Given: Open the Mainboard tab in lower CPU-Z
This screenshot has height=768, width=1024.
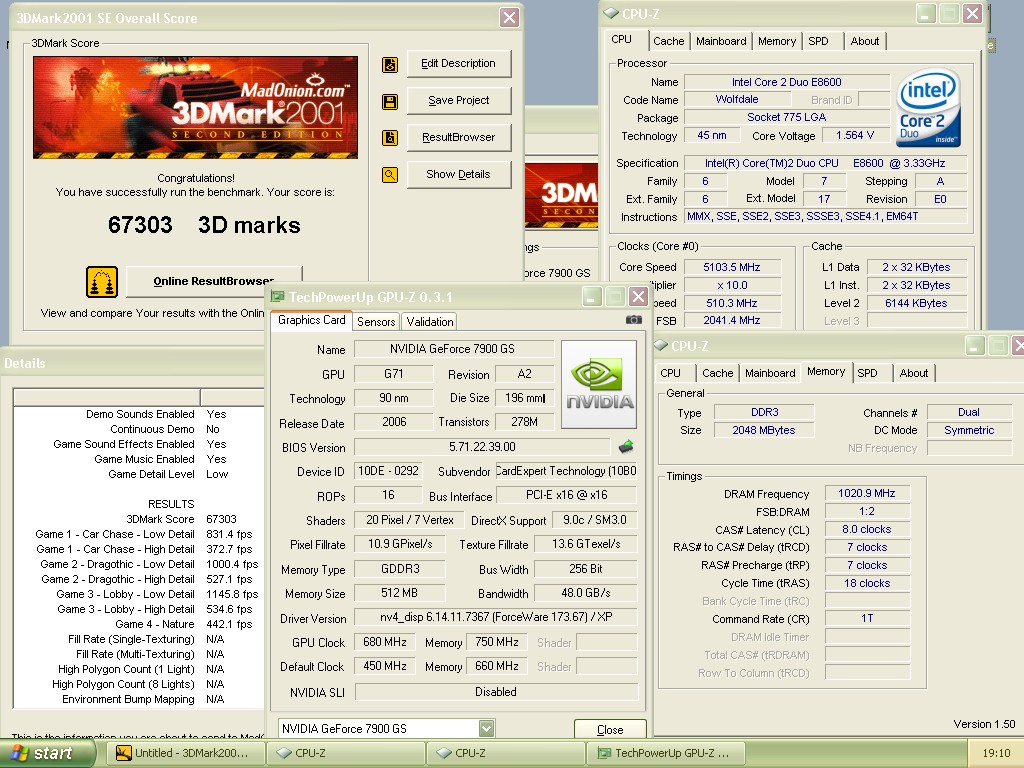Looking at the screenshot, I should [770, 373].
